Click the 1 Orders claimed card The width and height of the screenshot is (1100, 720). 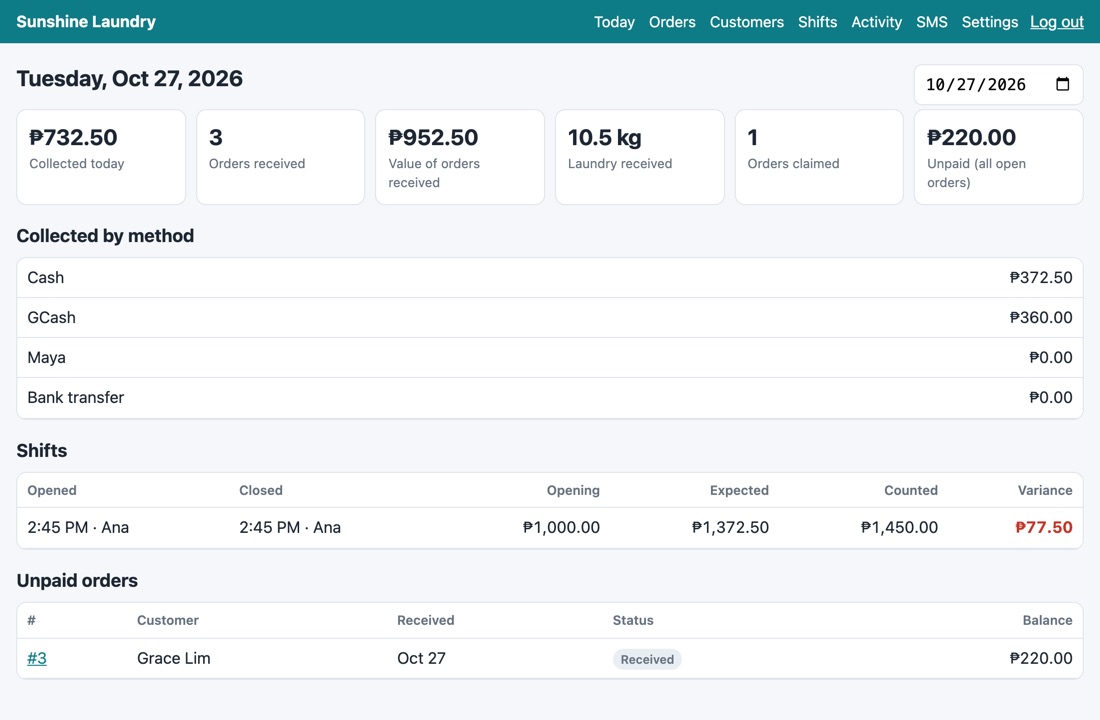coord(819,157)
